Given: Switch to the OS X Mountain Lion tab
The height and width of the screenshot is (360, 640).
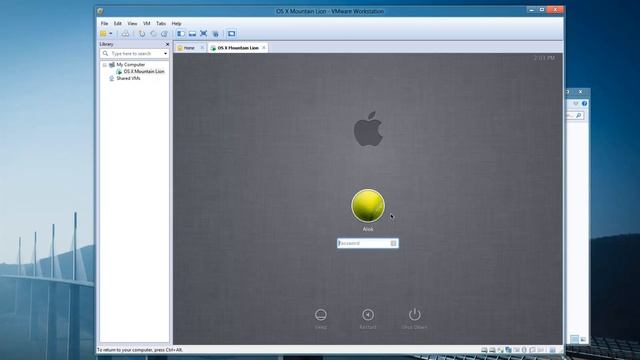Looking at the screenshot, I should click(238, 48).
